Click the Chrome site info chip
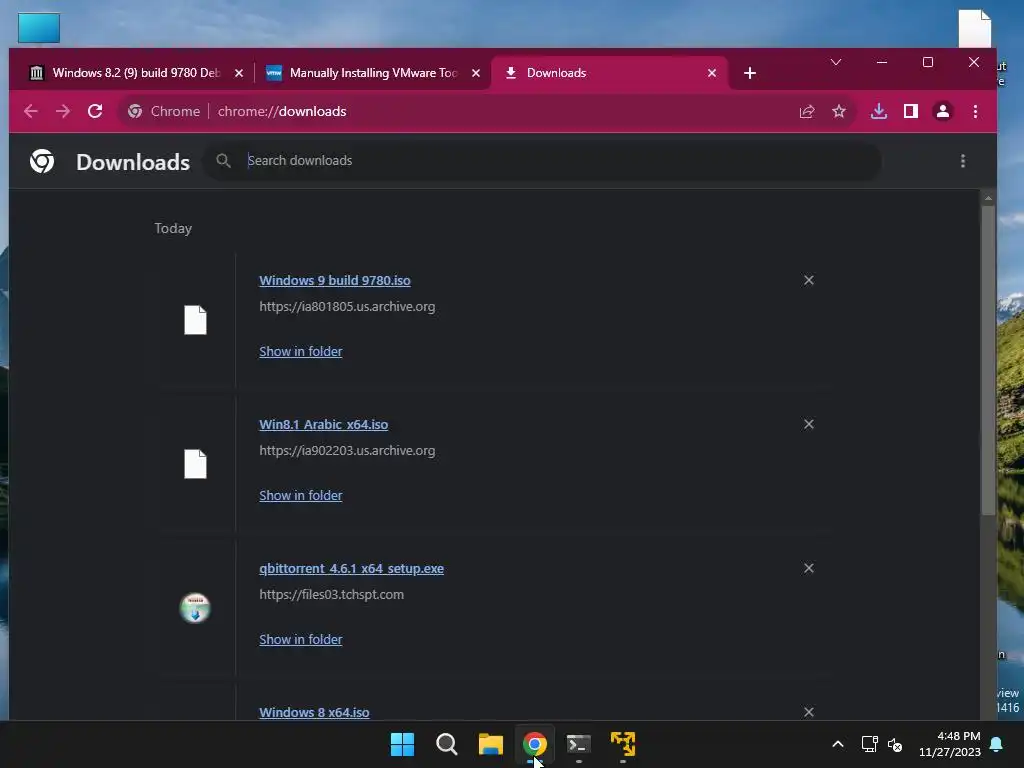1024x768 pixels. (x=164, y=112)
